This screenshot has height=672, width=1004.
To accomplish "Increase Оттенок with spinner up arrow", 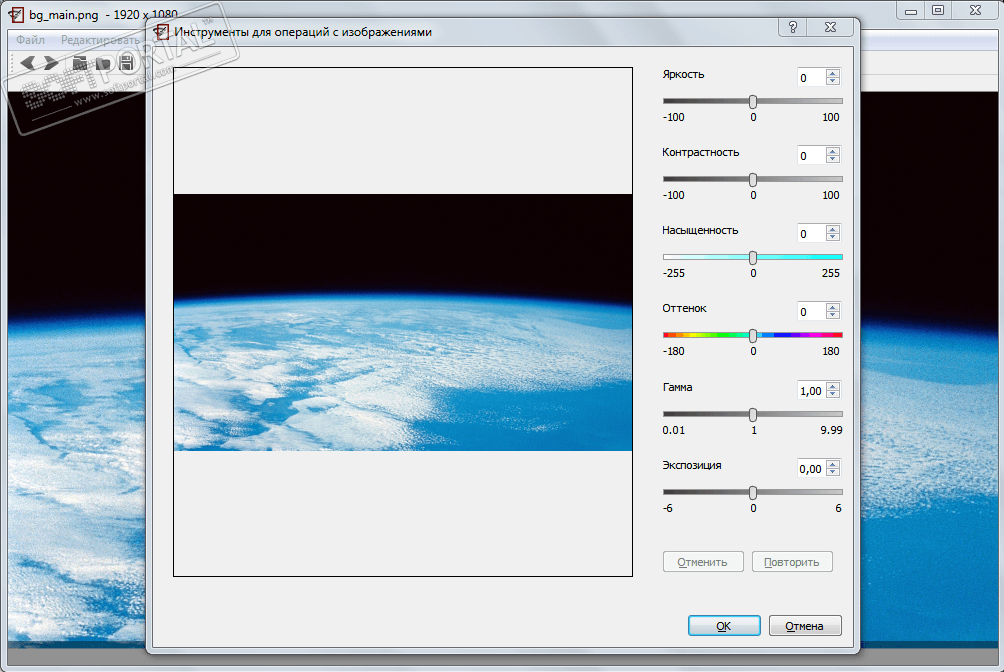I will click(x=832, y=307).
